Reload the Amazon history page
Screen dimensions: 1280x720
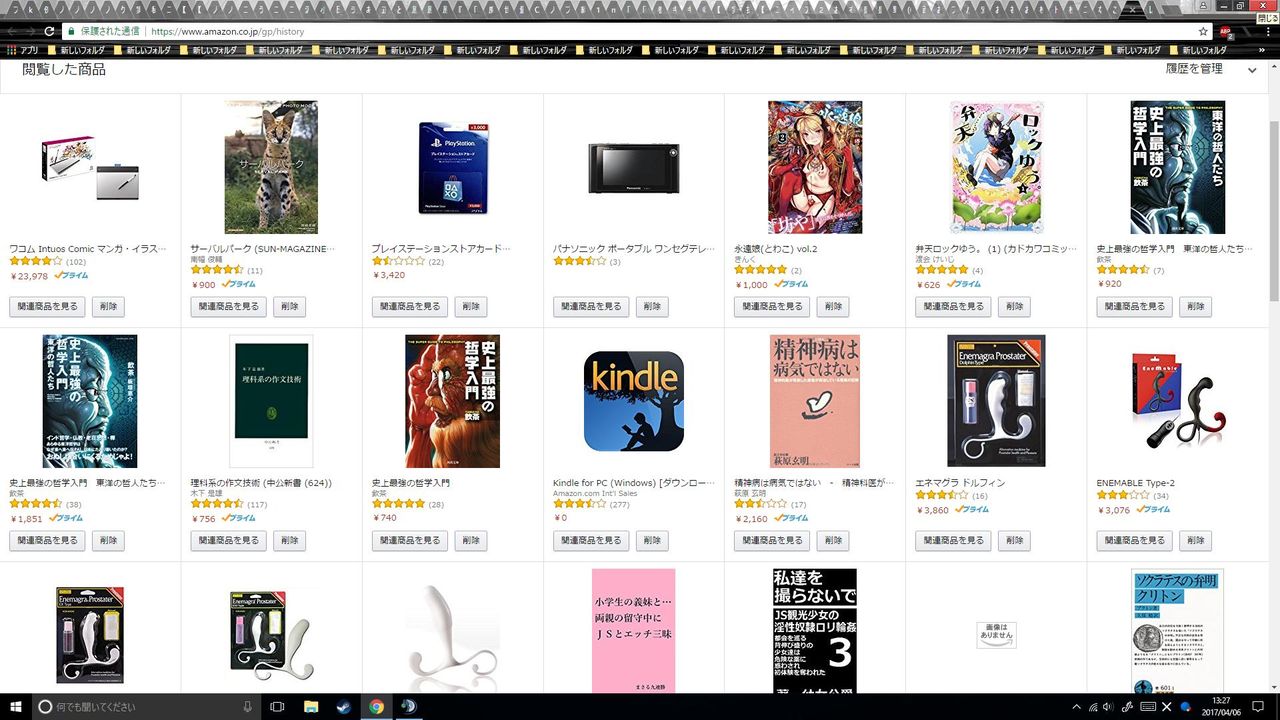[49, 31]
